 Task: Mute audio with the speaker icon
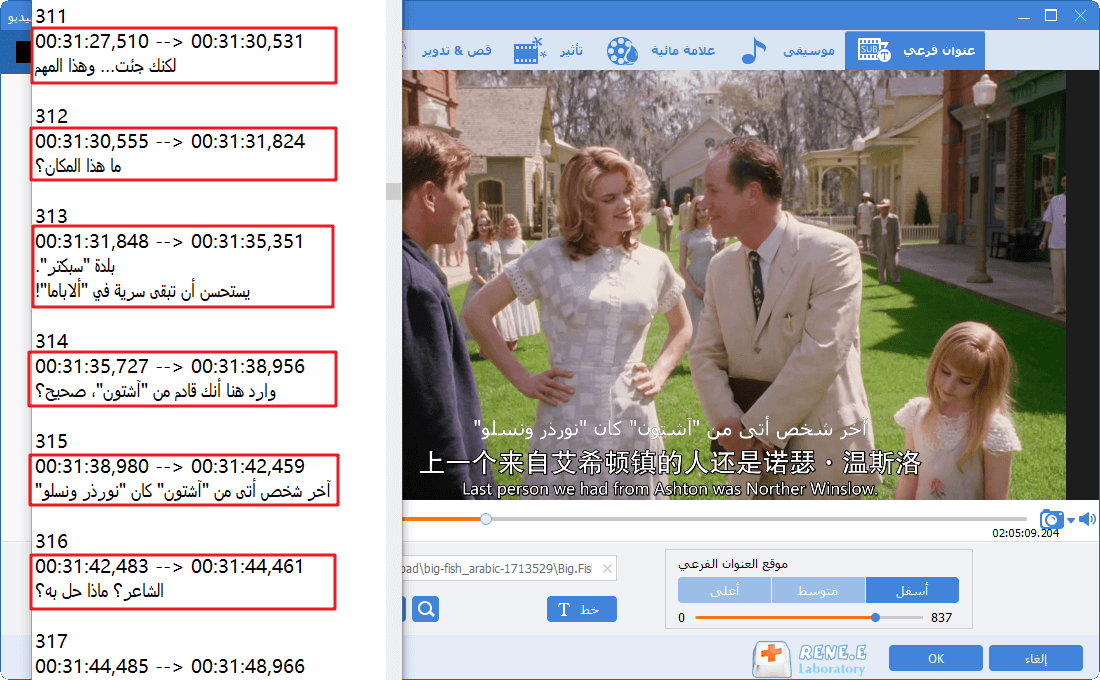coord(1087,519)
